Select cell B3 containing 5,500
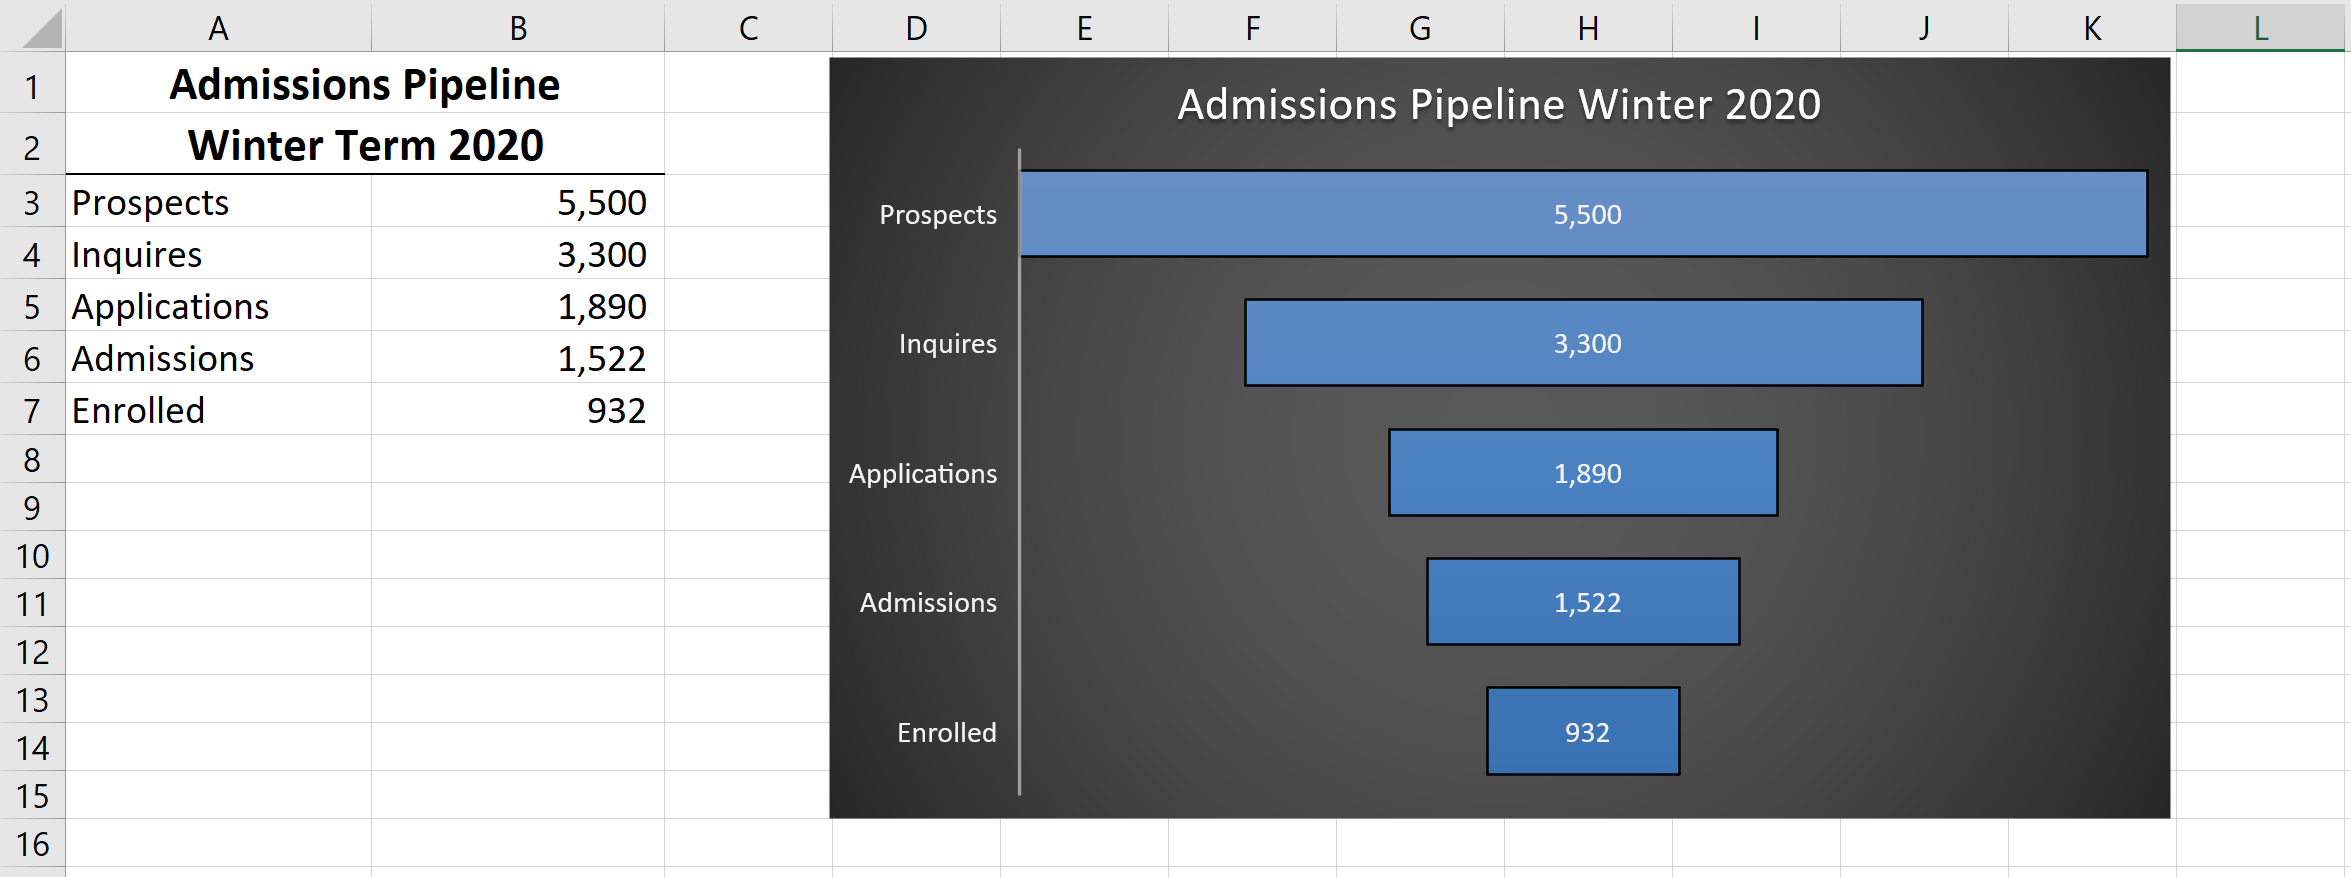This screenshot has width=2351, height=877. click(x=518, y=202)
